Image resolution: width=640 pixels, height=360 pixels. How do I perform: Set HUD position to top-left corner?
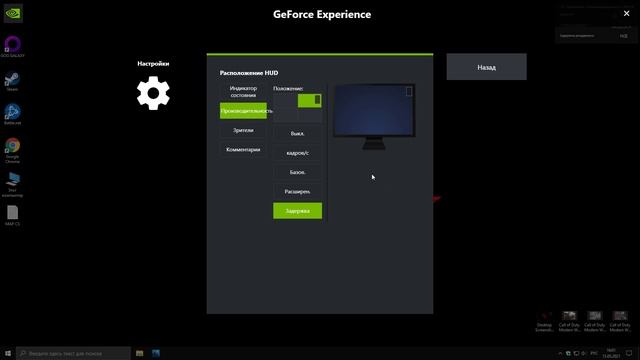(x=285, y=101)
